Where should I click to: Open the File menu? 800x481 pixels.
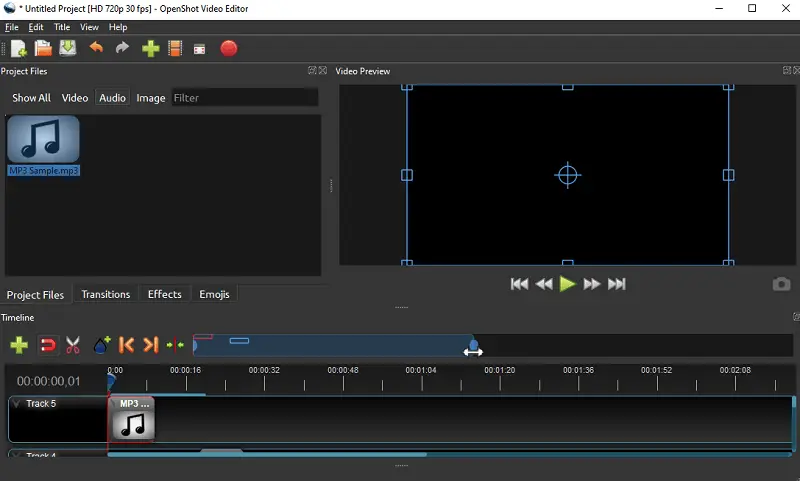click(12, 27)
